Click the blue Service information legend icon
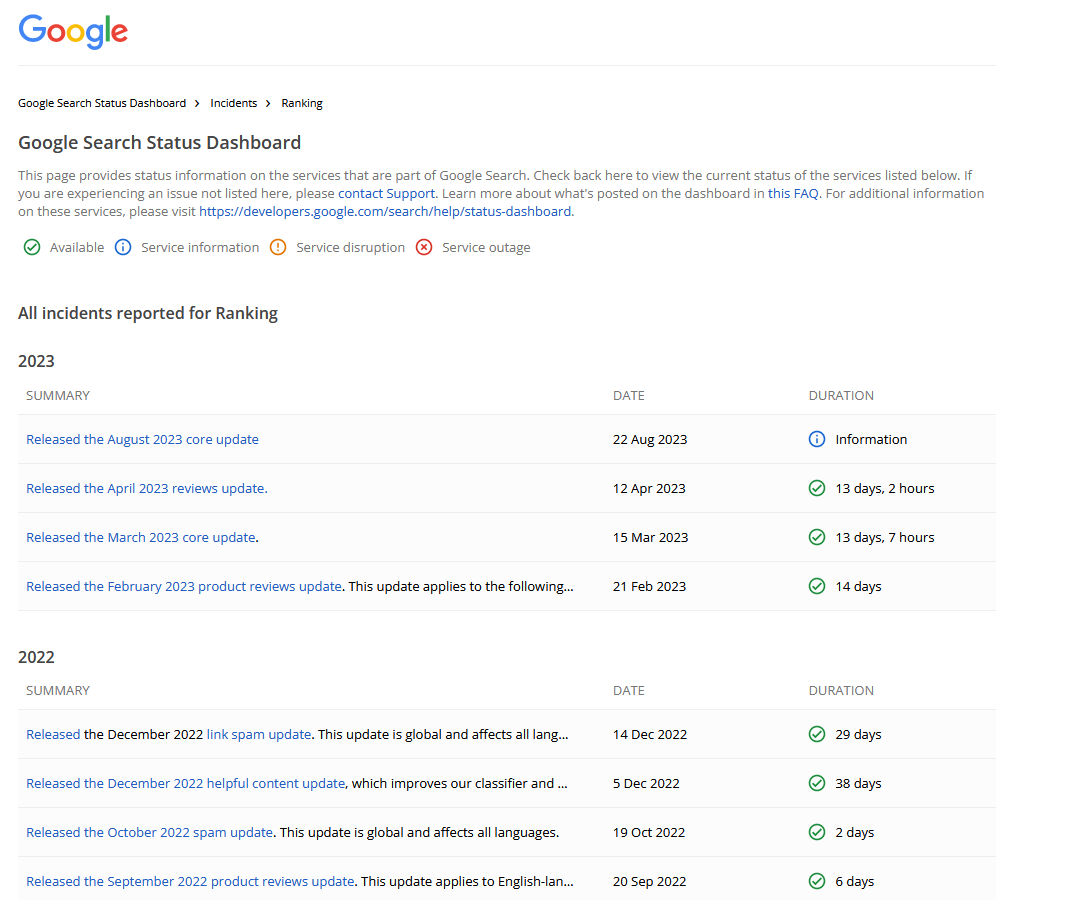The height and width of the screenshot is (900, 1078). (x=123, y=248)
